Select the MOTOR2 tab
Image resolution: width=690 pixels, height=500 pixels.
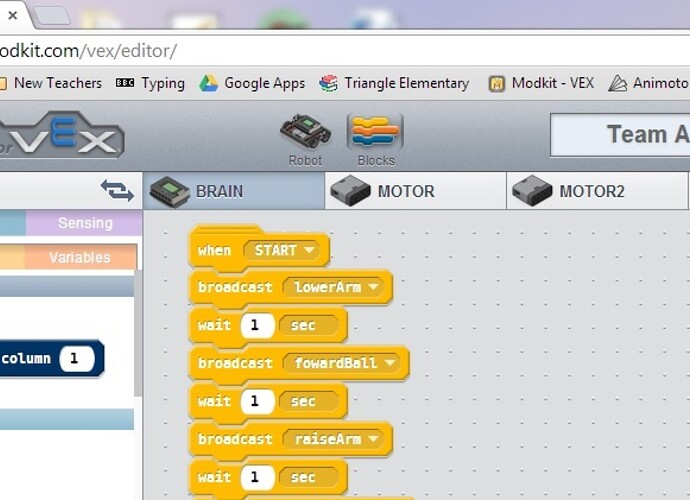pos(597,191)
